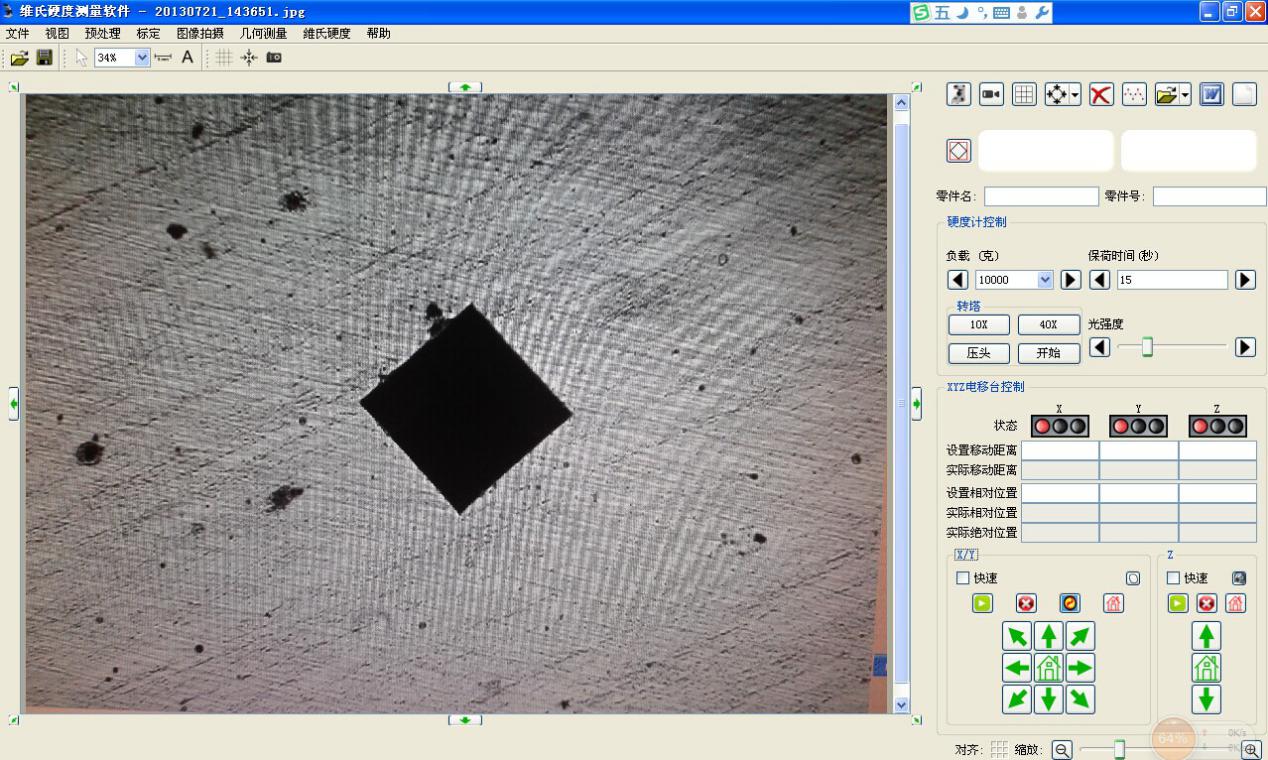The image size is (1268, 760).
Task: Click the red X delete icon
Action: (x=1101, y=94)
